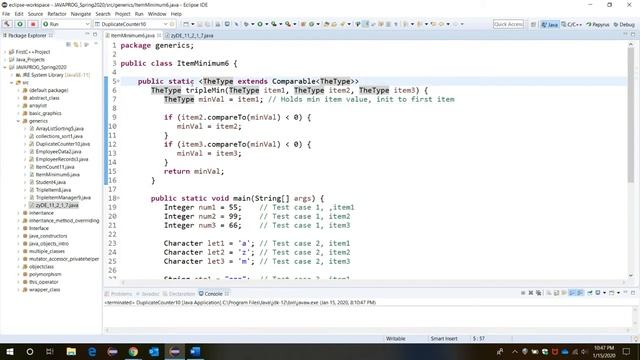Toggle Link with Editor in Package Explorer
This screenshot has height=360, width=640.
[76, 44]
